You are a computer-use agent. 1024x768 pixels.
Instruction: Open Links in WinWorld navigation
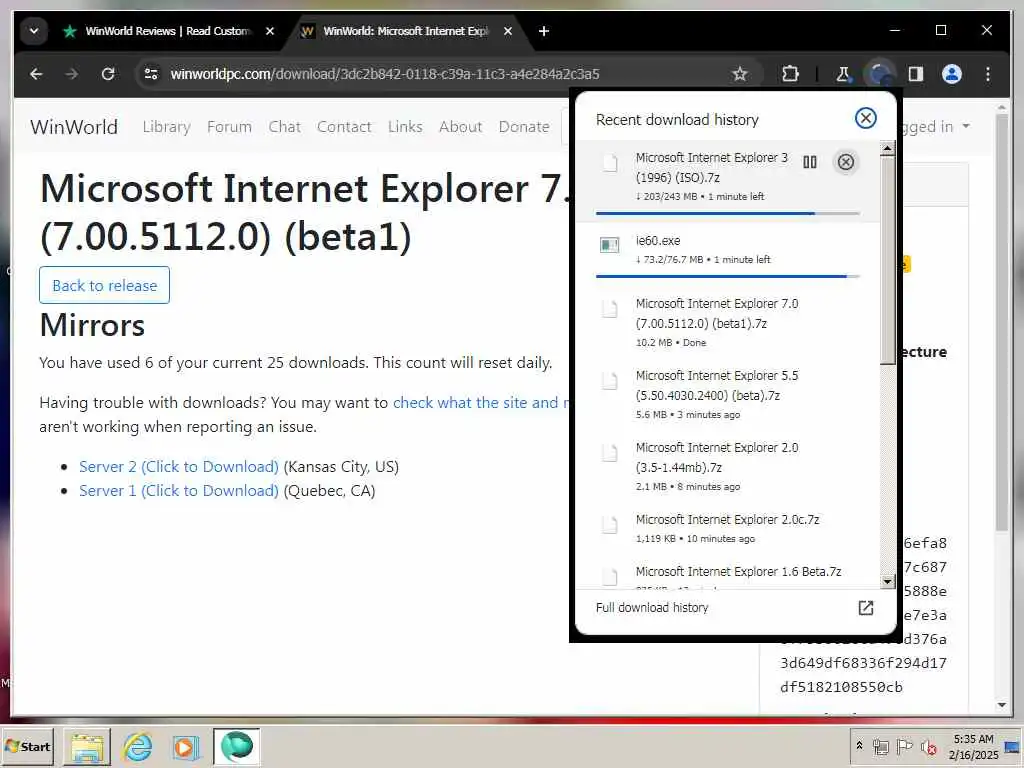click(x=405, y=127)
